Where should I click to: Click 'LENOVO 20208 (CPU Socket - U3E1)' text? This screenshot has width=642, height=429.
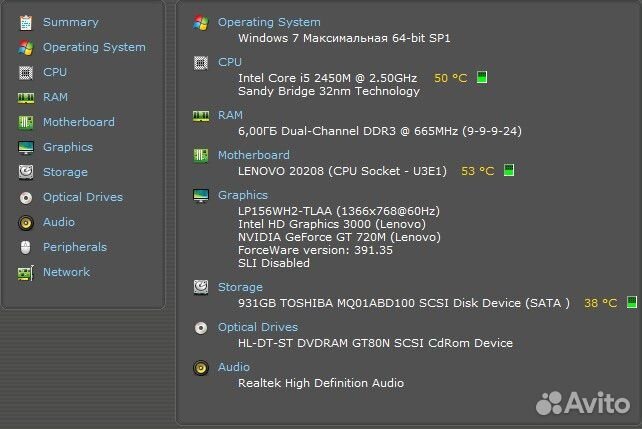coord(342,171)
